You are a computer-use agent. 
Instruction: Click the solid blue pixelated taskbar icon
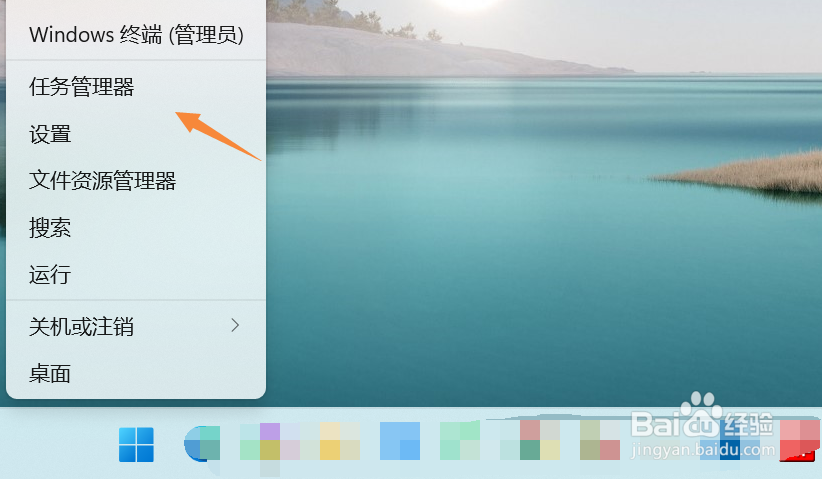point(399,441)
